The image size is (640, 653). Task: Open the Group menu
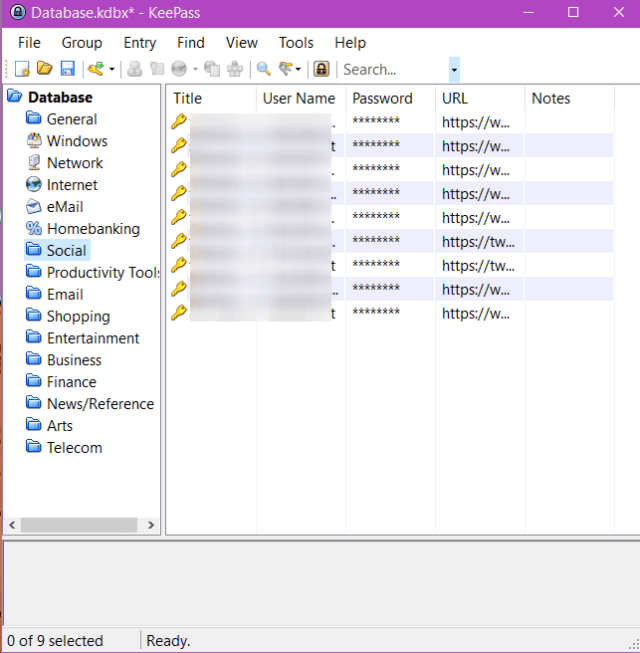point(82,42)
